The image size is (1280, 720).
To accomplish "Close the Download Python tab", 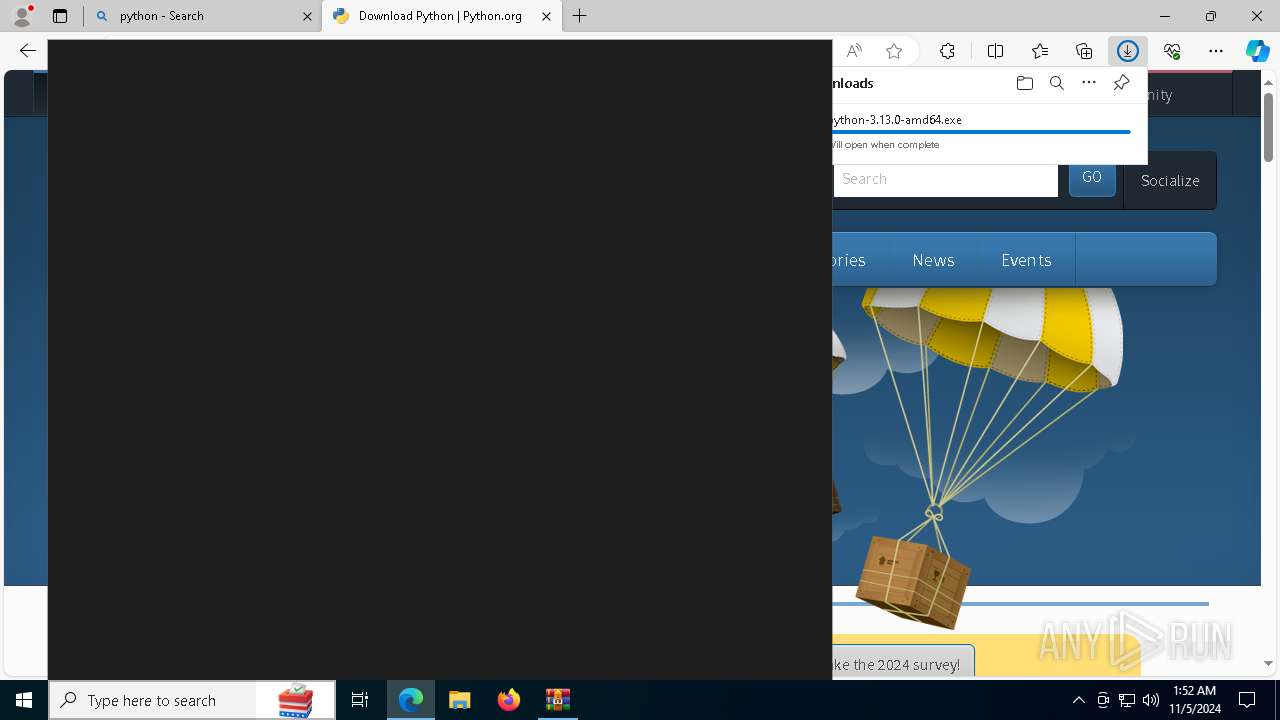I will point(546,16).
